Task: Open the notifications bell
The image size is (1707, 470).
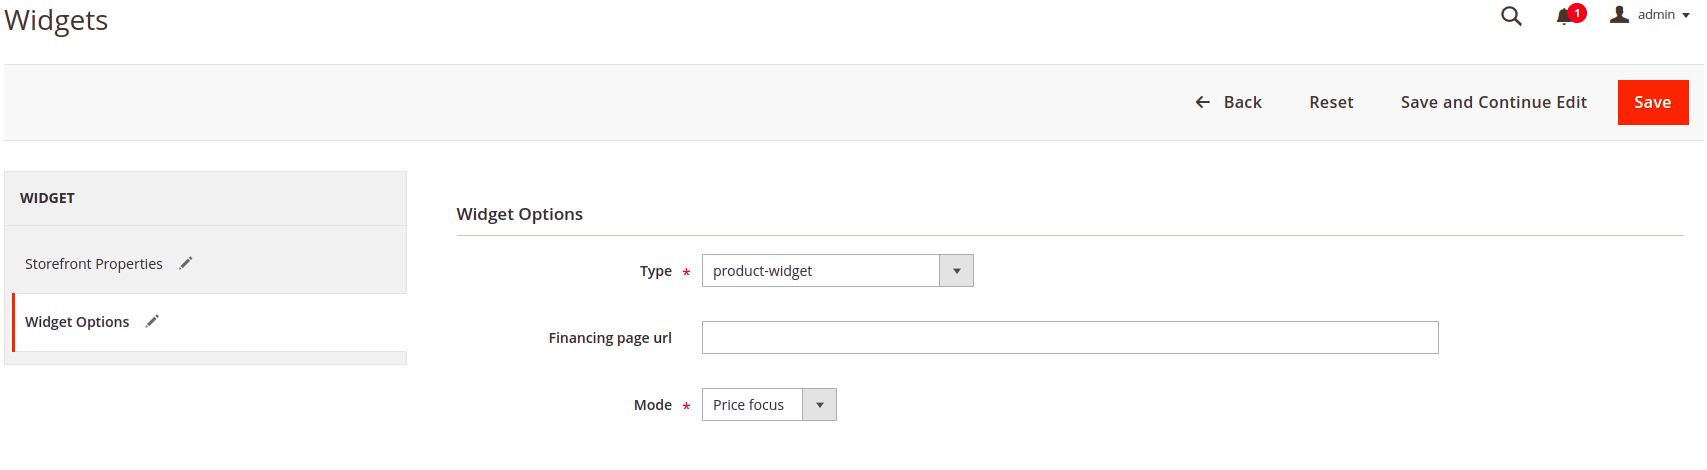Action: click(x=1566, y=16)
